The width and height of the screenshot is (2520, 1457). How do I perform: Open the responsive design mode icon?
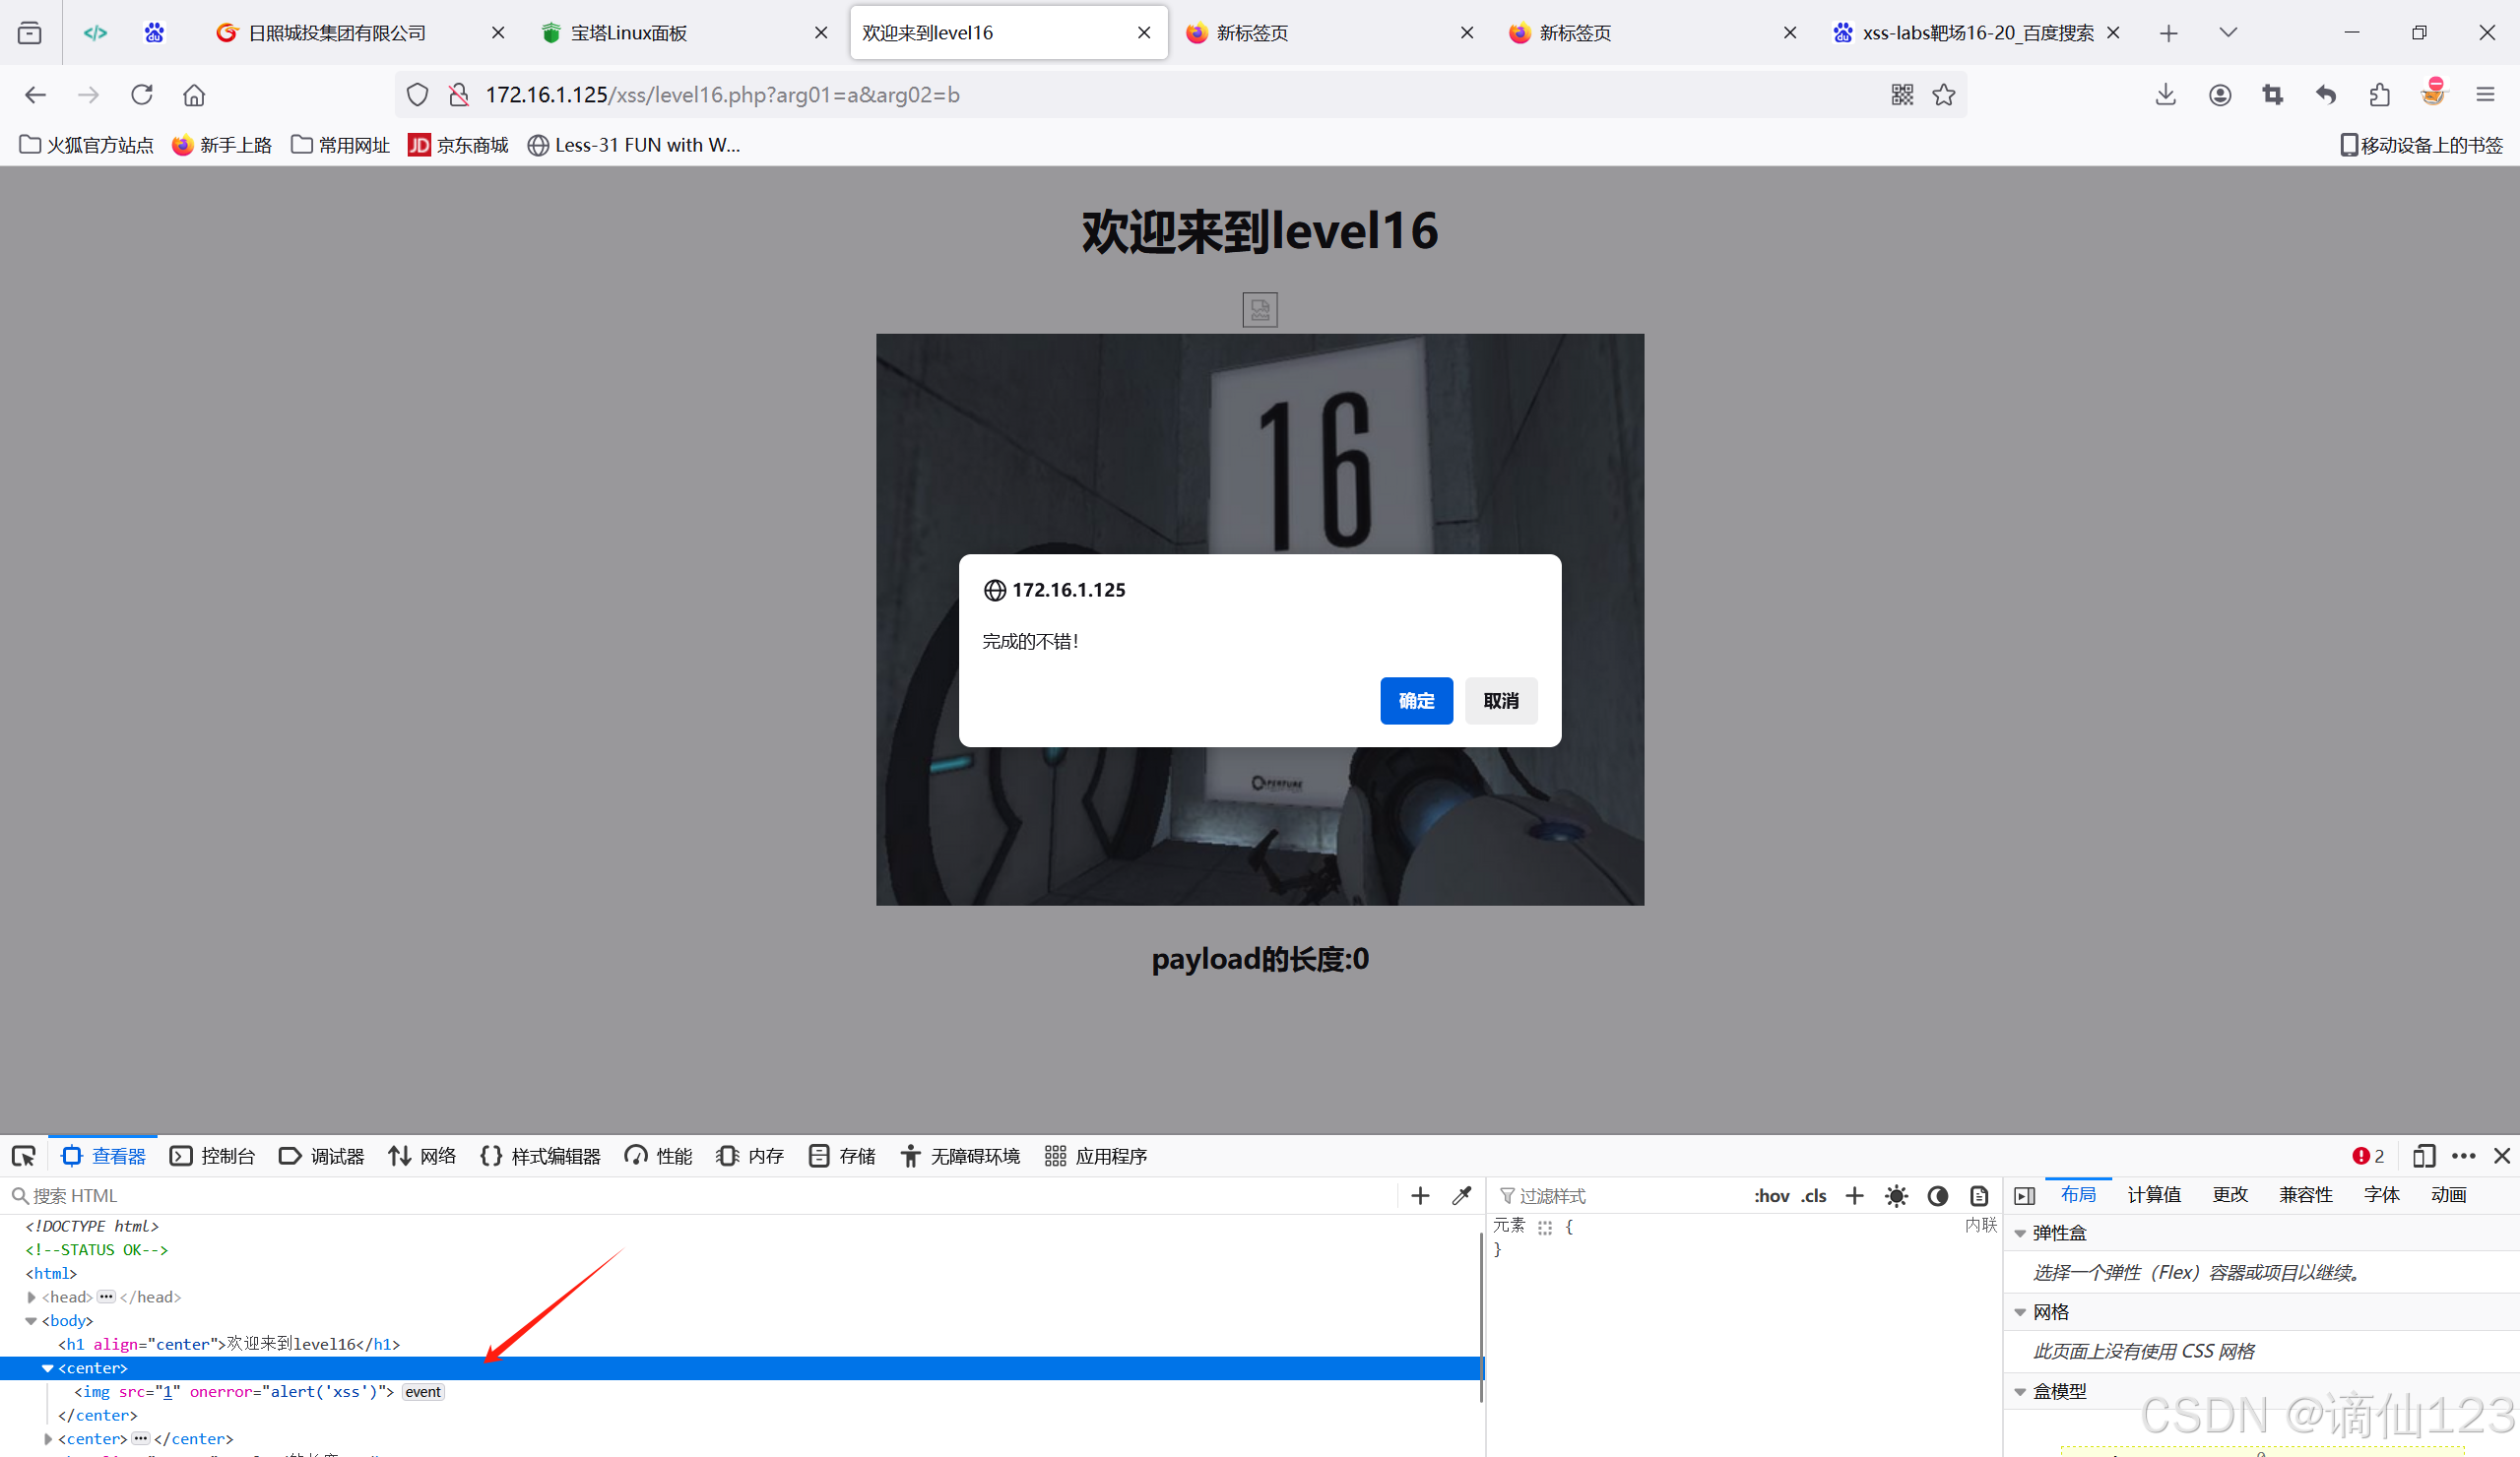click(2423, 1156)
